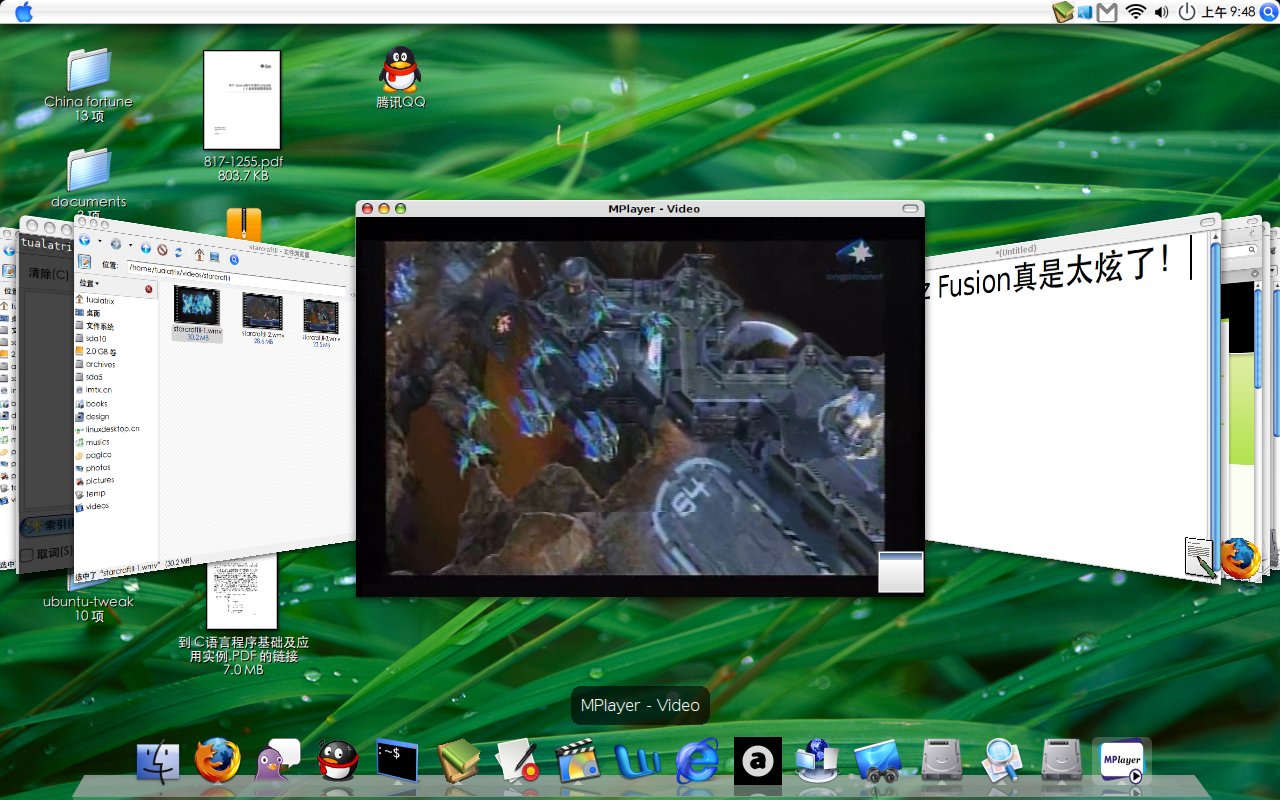The width and height of the screenshot is (1280, 800).
Task: Click the Back arrow in the file browser
Action: (85, 241)
